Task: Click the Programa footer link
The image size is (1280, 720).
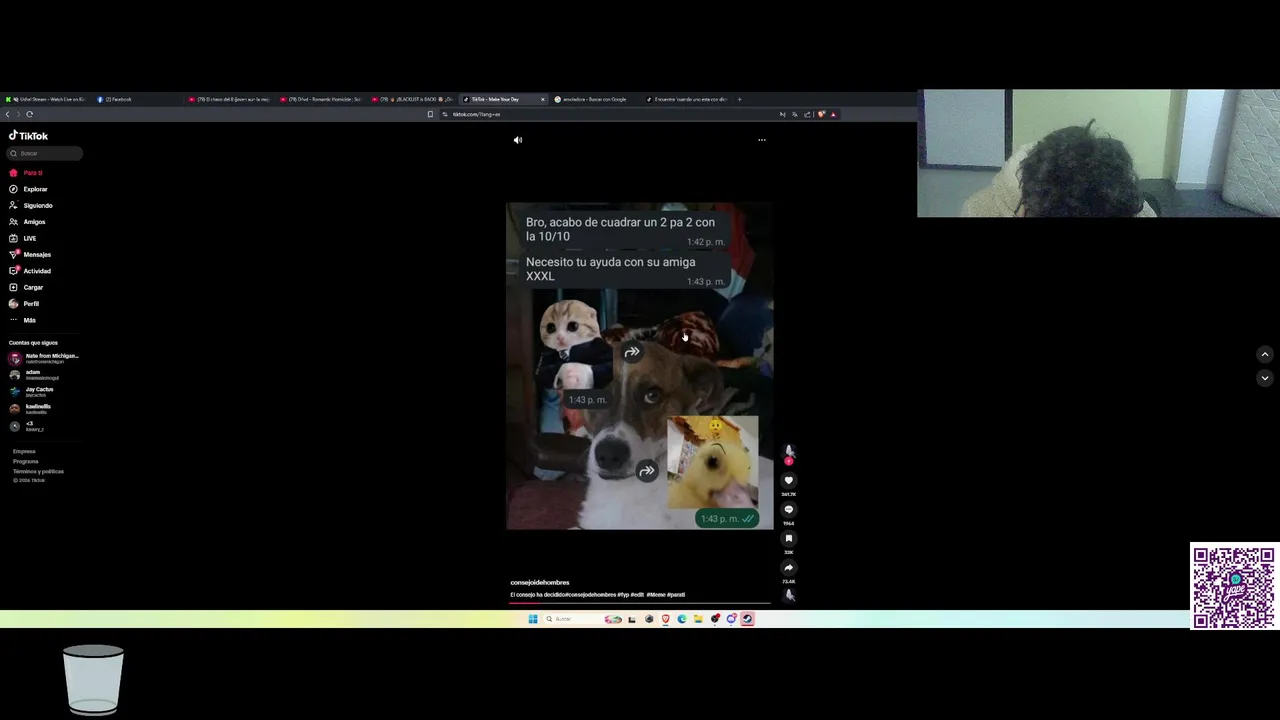Action: click(26, 461)
